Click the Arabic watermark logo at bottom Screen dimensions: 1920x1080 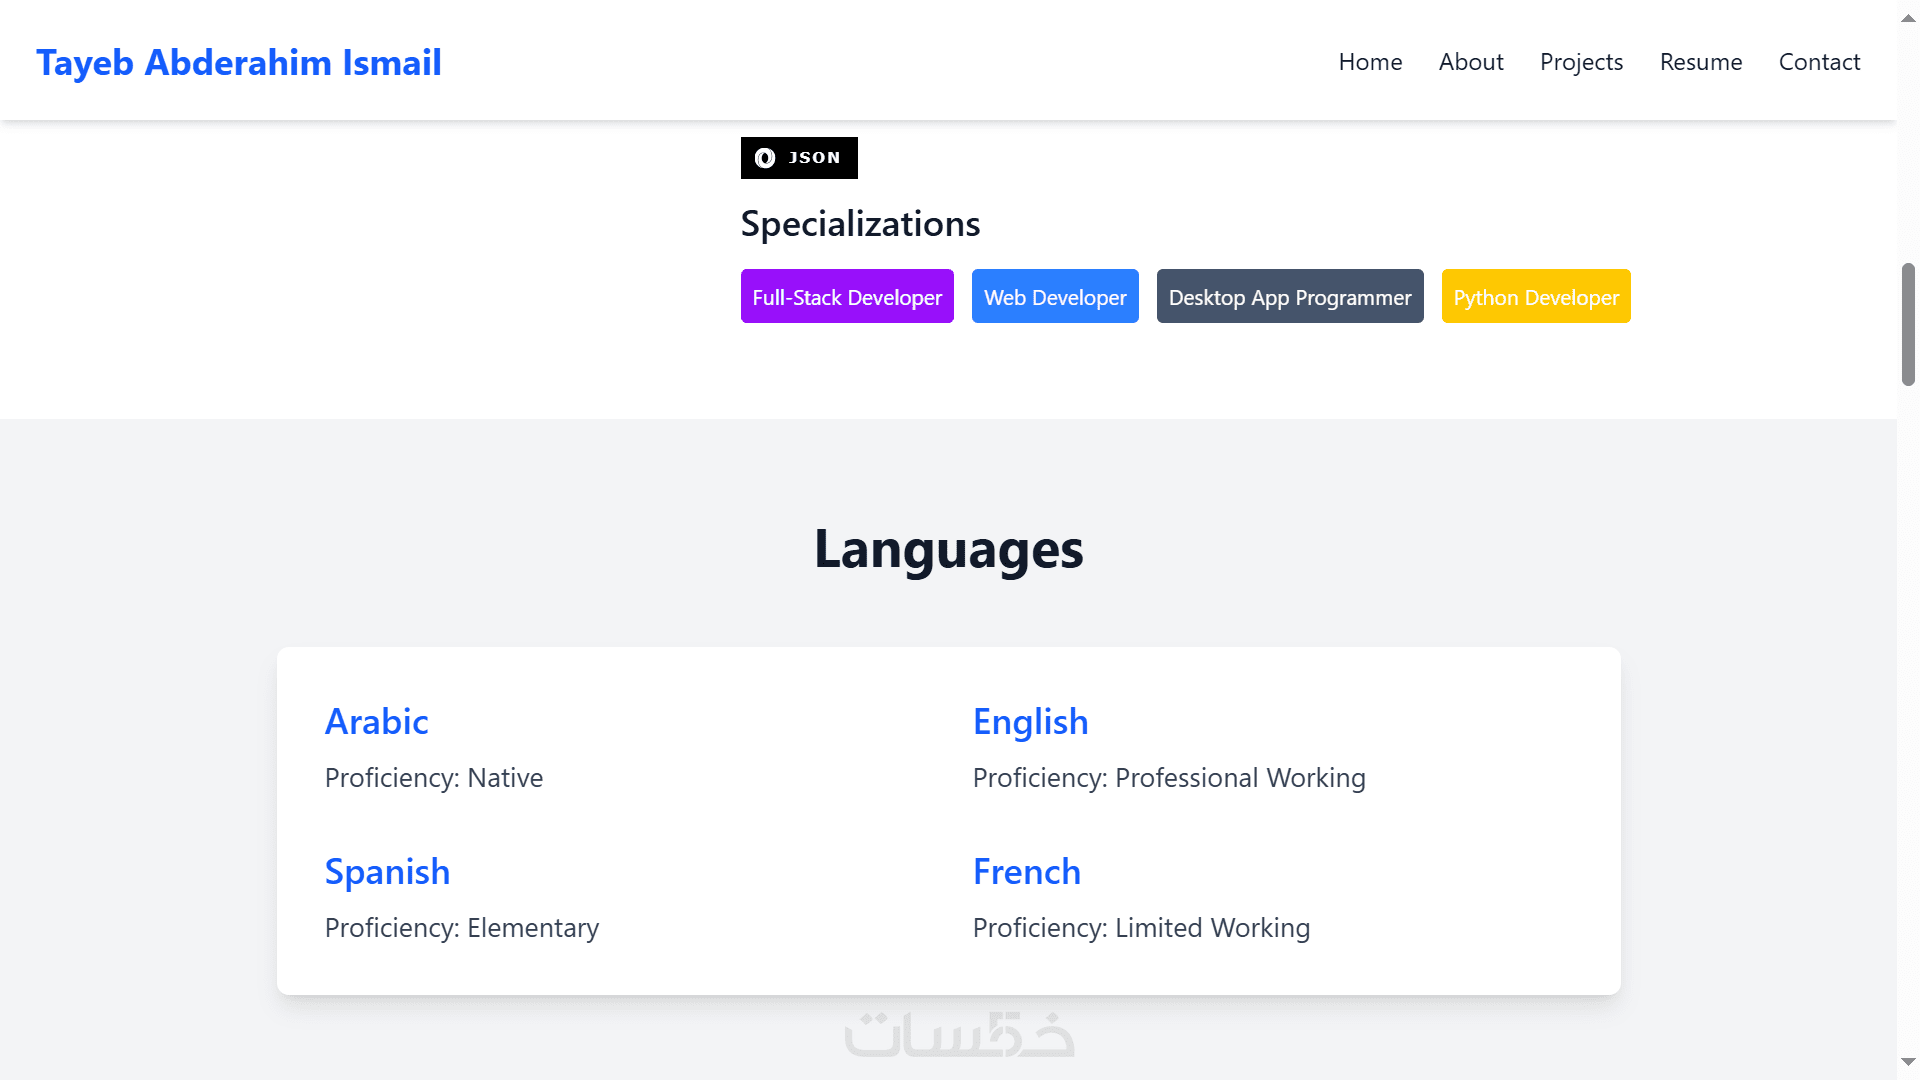(x=959, y=1035)
